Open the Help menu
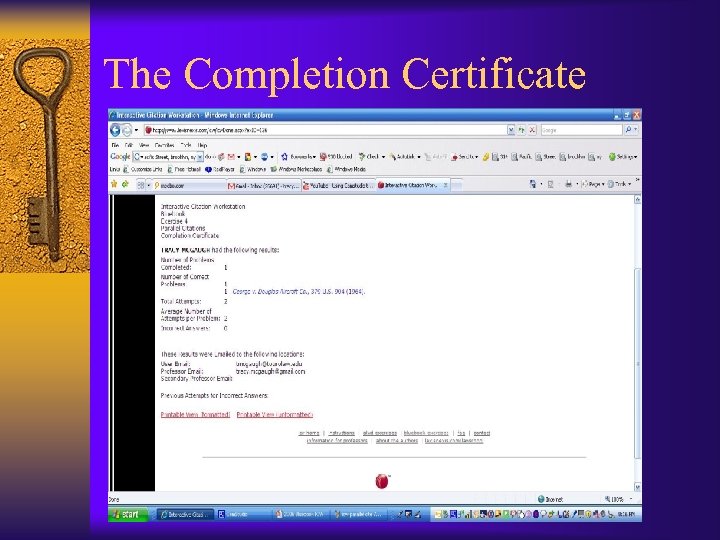The height and width of the screenshot is (540, 720). point(202,145)
